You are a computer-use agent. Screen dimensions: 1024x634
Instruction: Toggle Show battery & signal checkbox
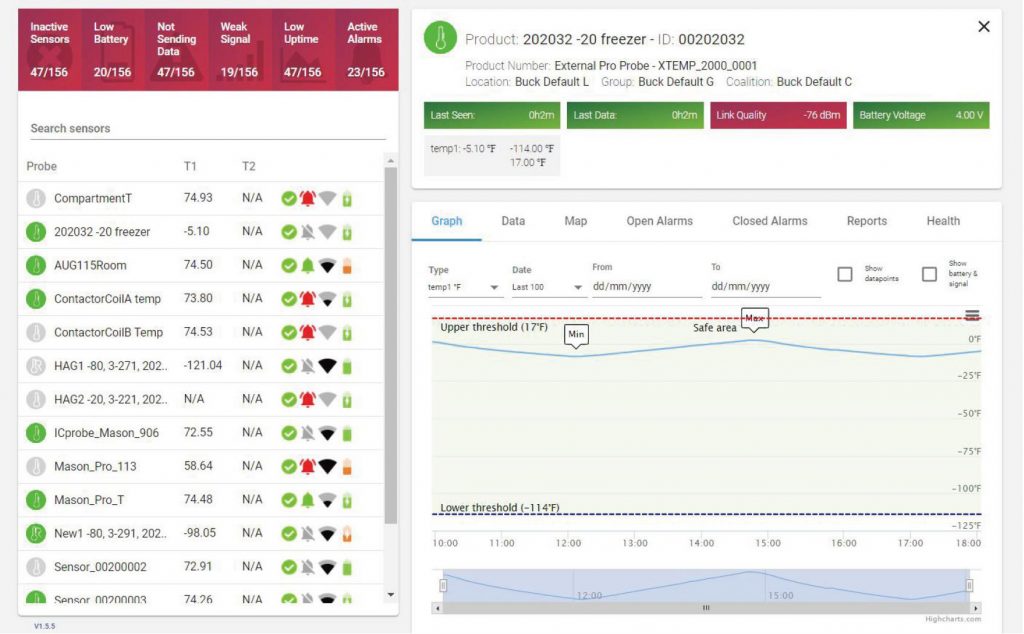point(930,274)
